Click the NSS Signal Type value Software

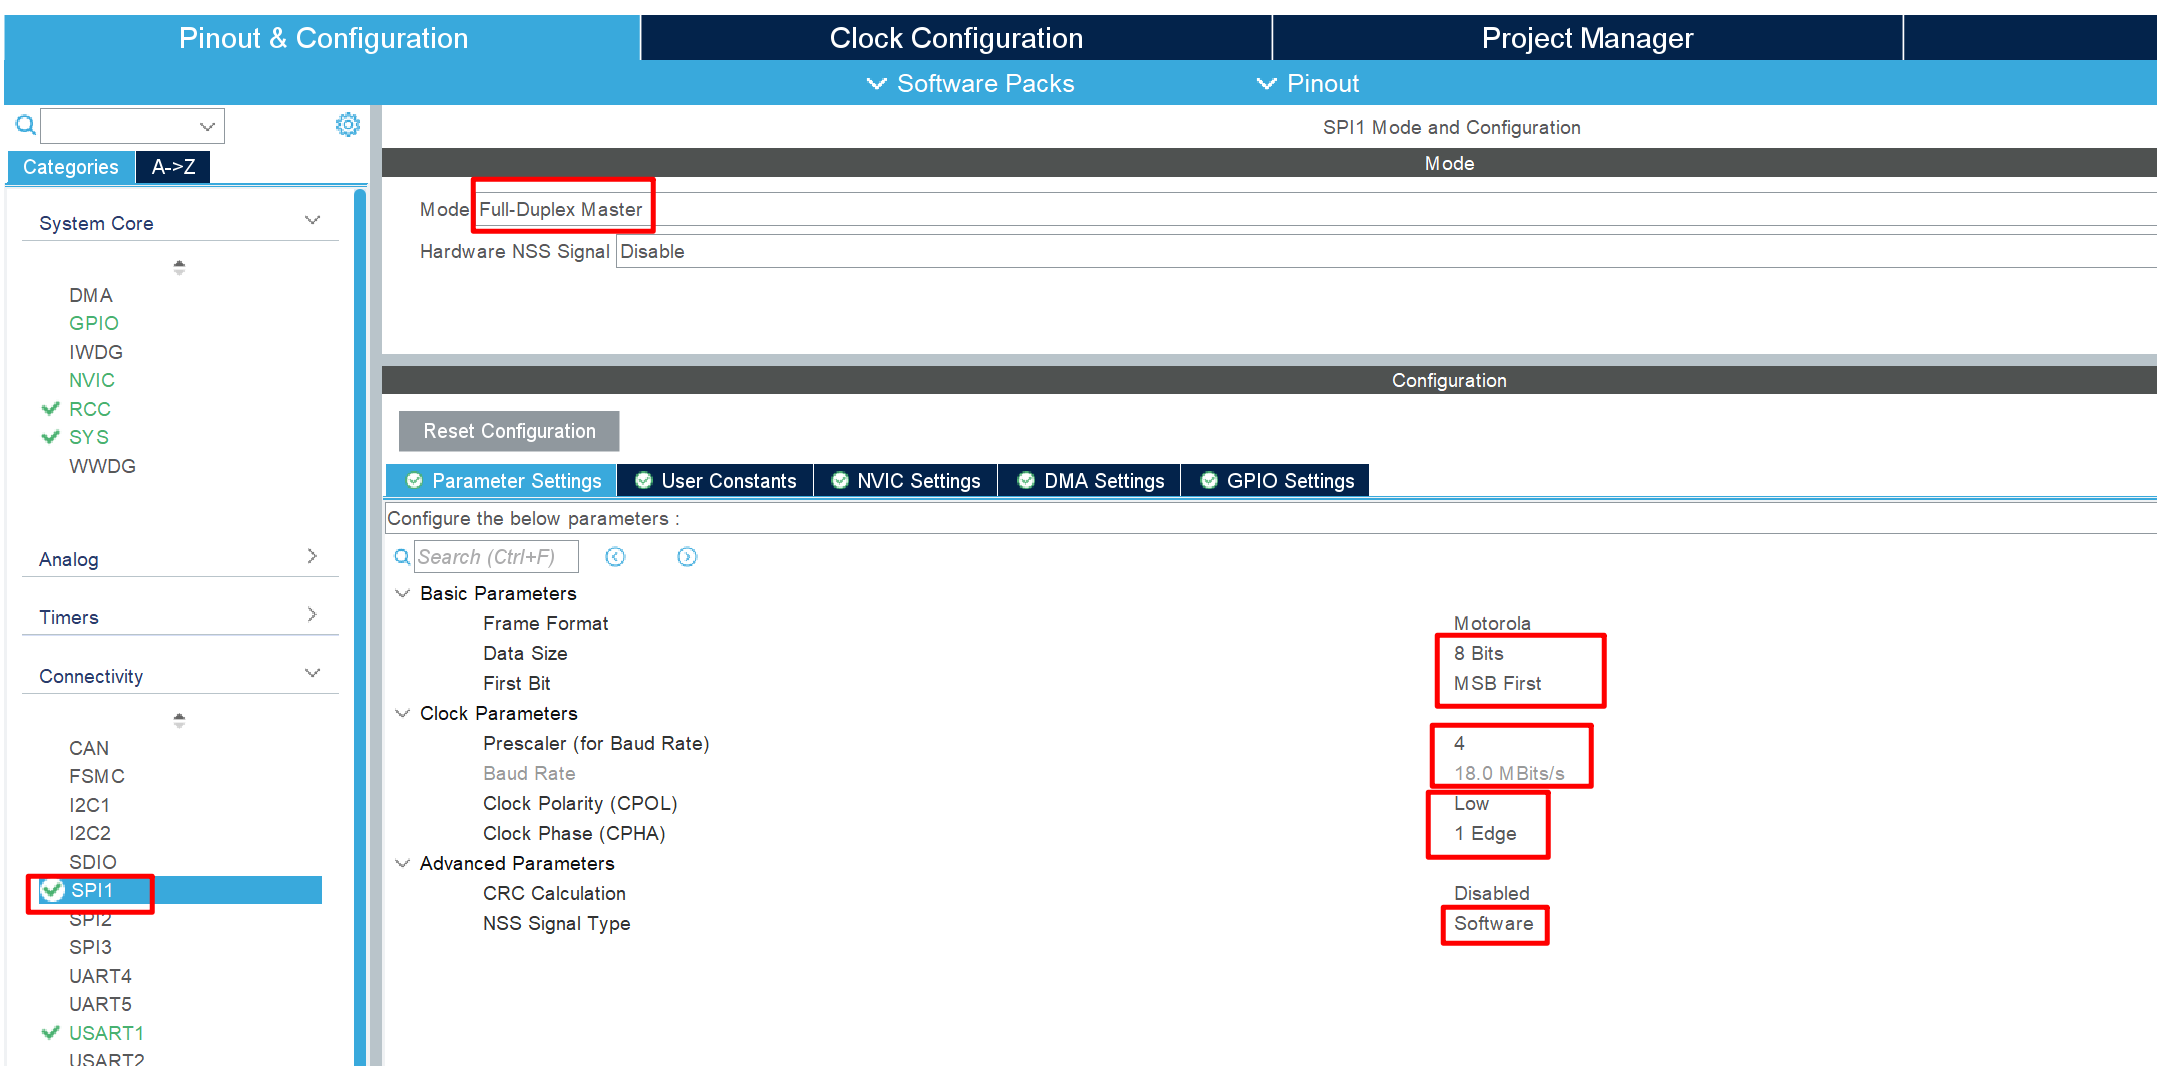point(1493,923)
